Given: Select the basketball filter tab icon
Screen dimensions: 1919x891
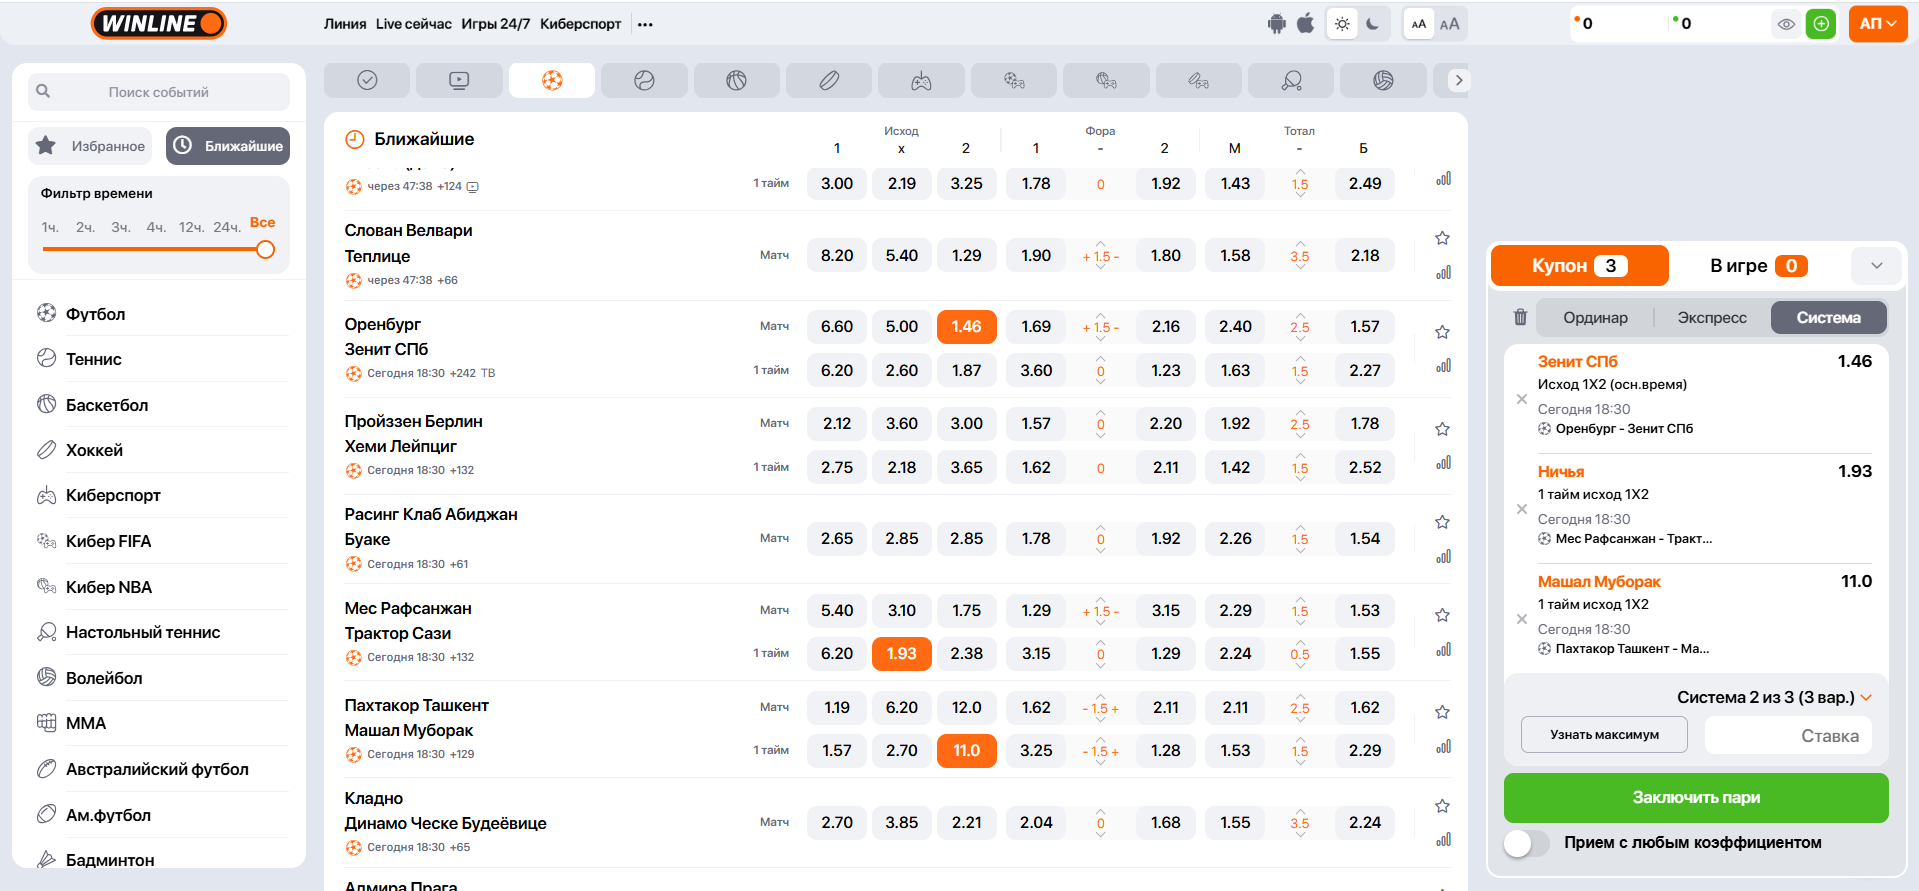Looking at the screenshot, I should pyautogui.click(x=737, y=80).
